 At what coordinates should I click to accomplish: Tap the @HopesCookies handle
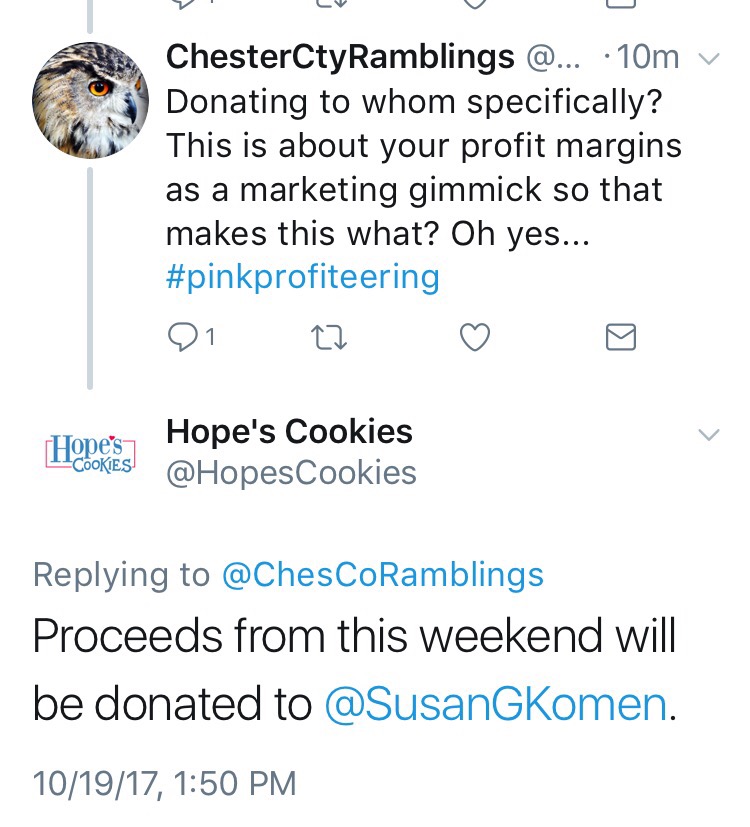click(x=291, y=472)
